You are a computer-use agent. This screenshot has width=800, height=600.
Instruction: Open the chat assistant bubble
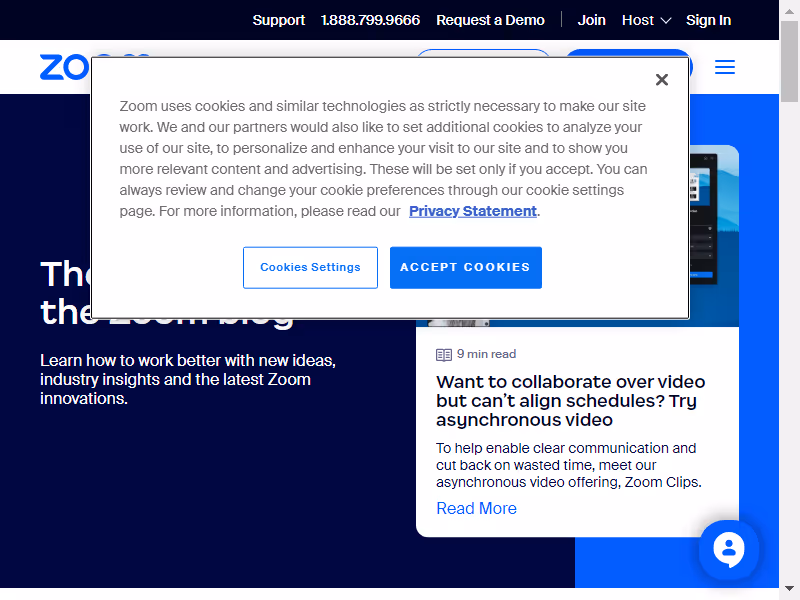pyautogui.click(x=729, y=549)
